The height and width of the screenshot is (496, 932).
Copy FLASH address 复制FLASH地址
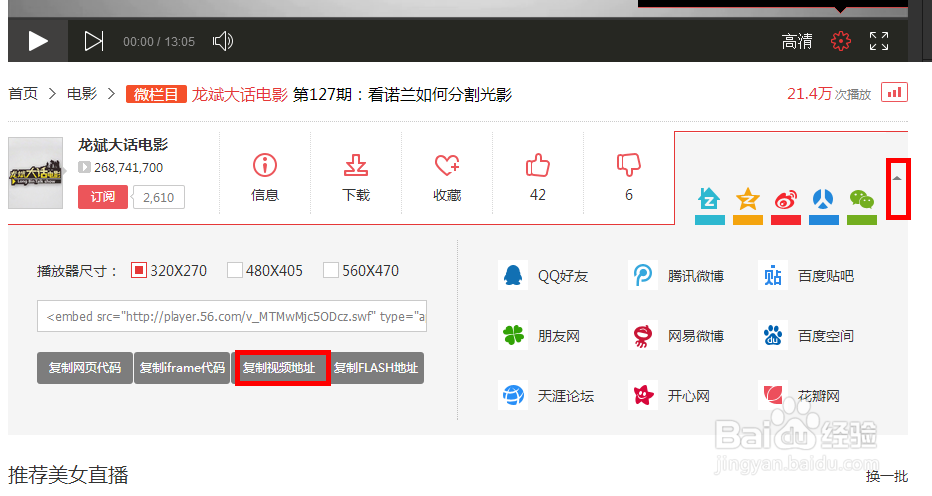pyautogui.click(x=376, y=368)
